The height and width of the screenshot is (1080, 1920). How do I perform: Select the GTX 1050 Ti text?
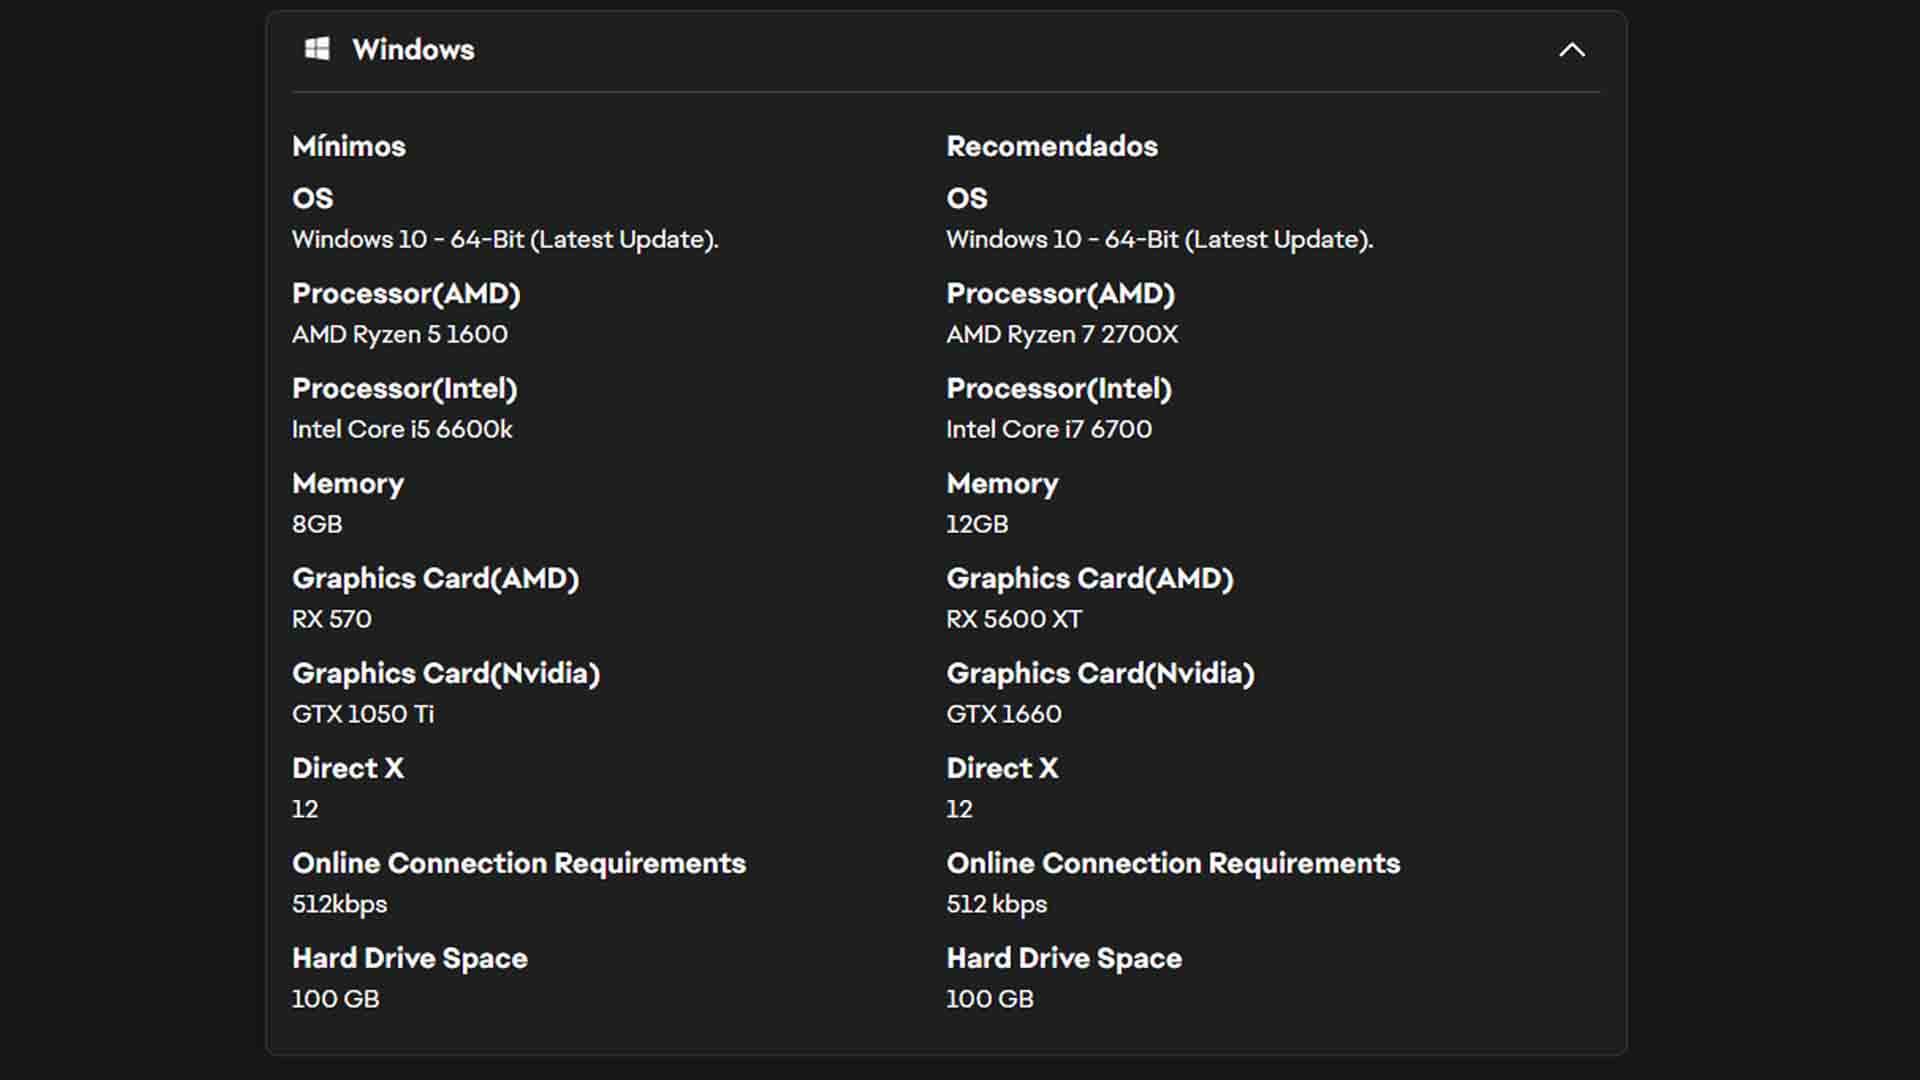[363, 714]
